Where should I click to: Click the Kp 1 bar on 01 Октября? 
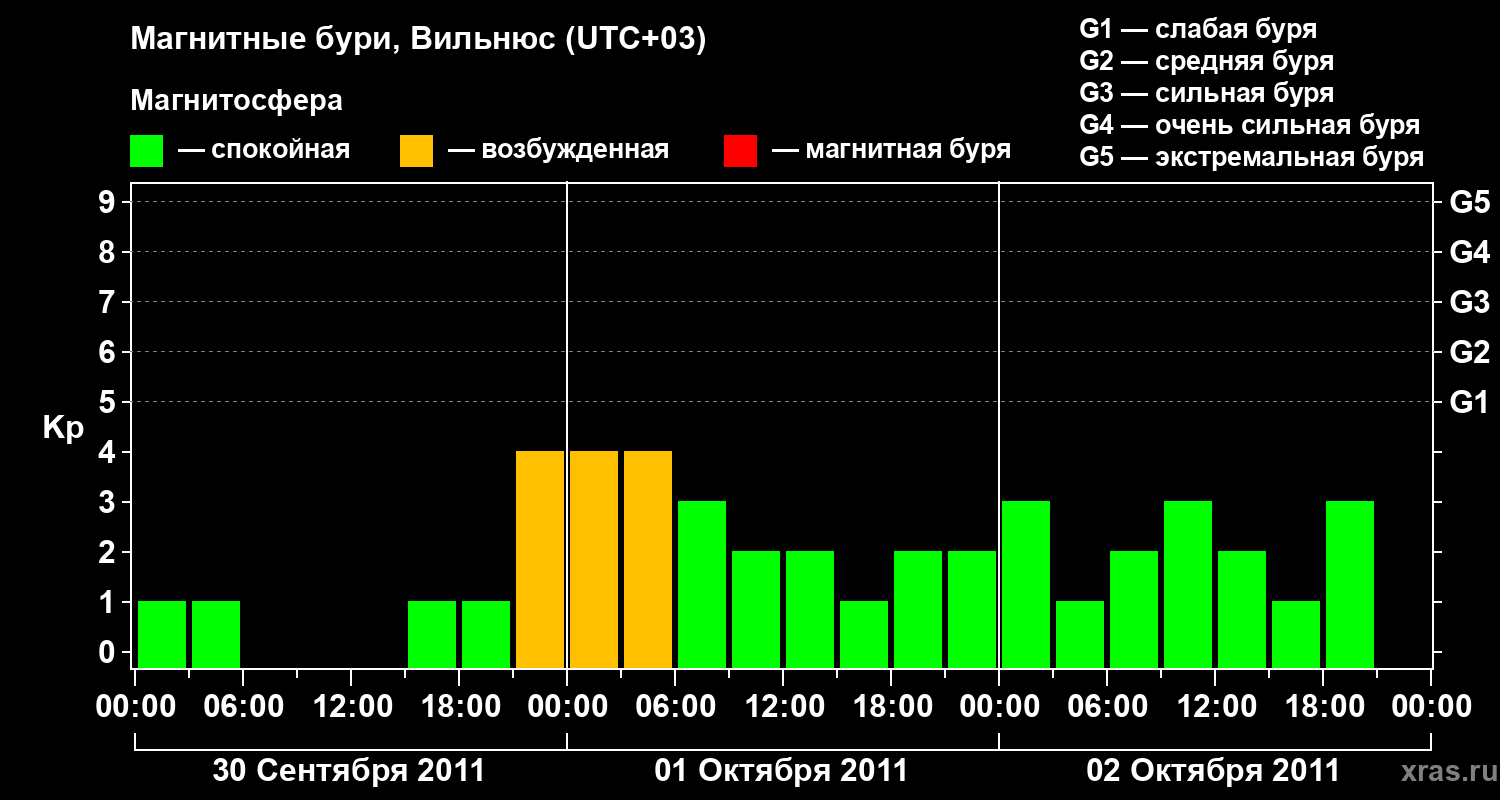pyautogui.click(x=864, y=634)
